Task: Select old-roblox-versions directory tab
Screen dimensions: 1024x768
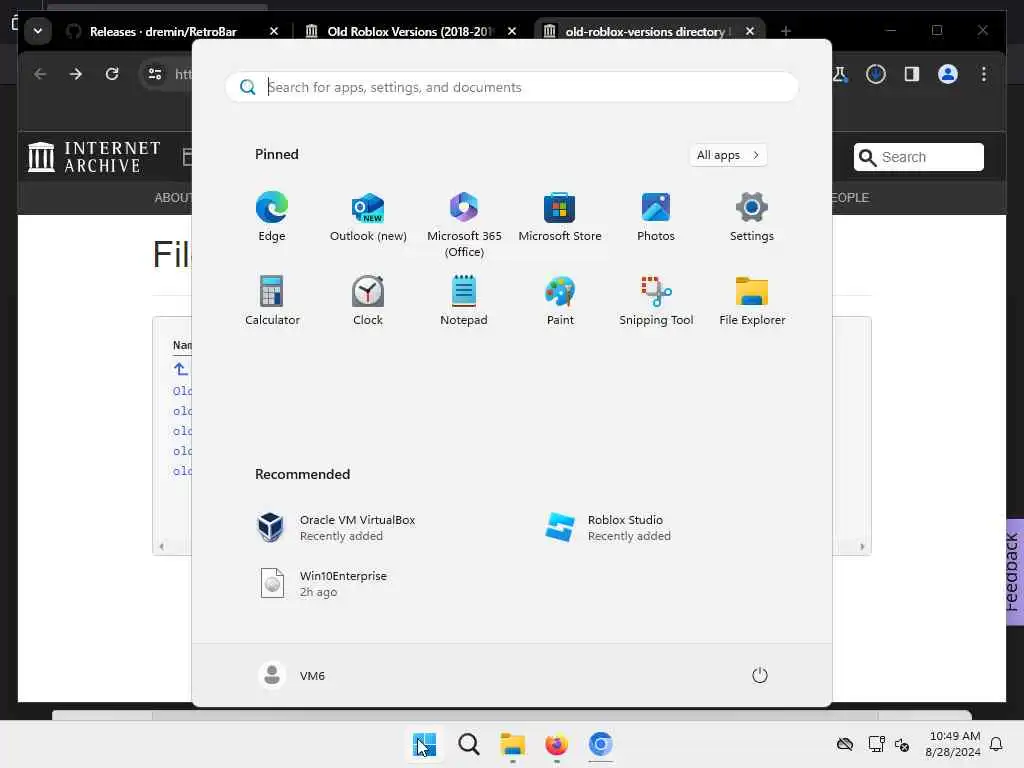Action: (647, 31)
